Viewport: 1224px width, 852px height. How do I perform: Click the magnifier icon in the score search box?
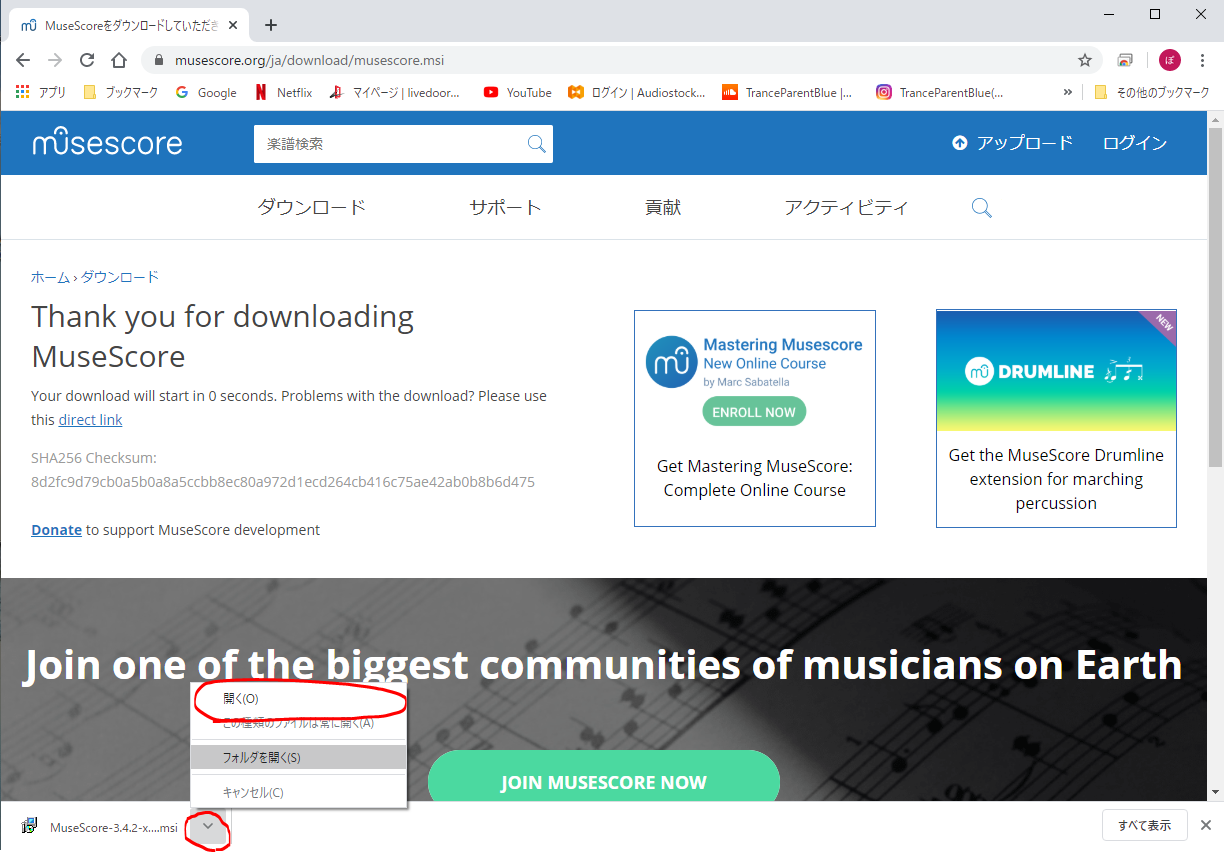pyautogui.click(x=537, y=144)
